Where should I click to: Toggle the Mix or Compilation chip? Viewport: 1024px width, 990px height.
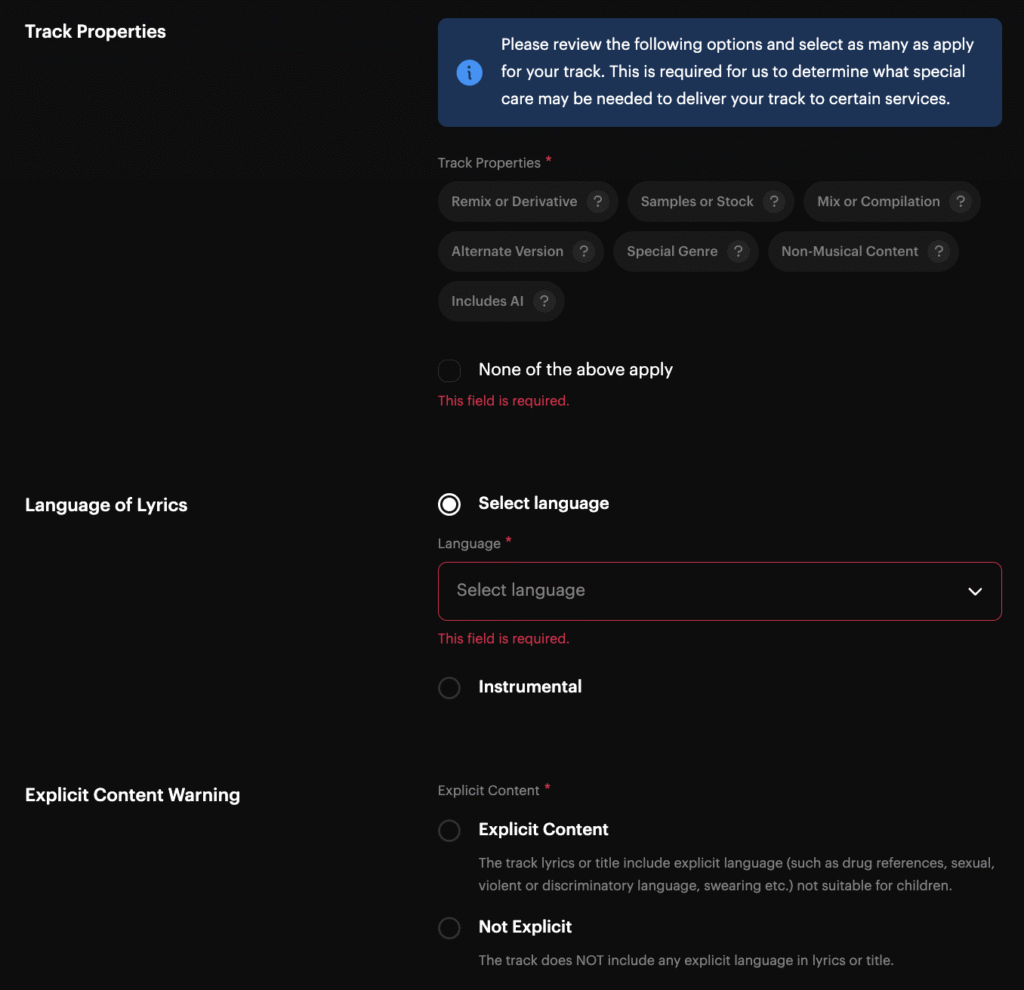[878, 201]
